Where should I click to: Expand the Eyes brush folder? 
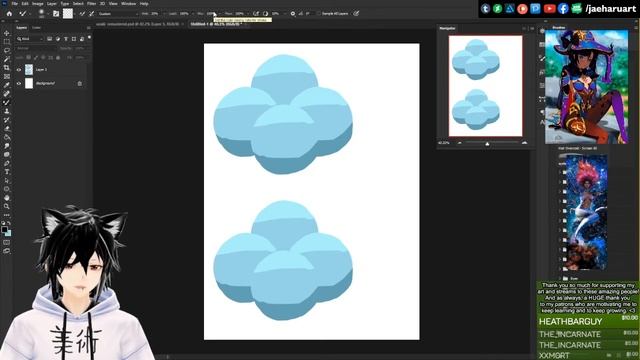point(560,278)
